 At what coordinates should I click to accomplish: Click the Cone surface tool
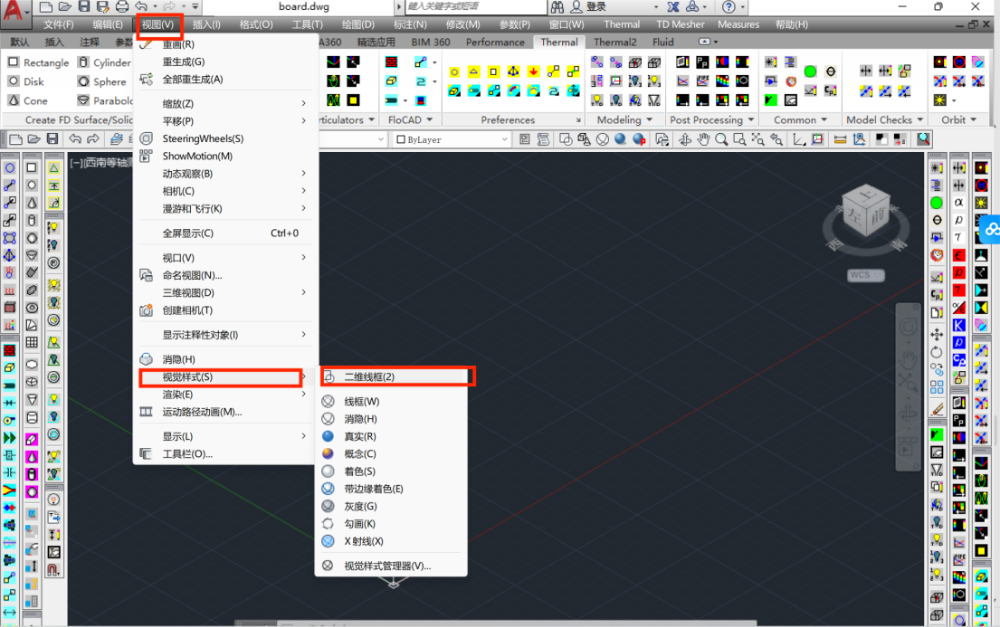pos(27,101)
